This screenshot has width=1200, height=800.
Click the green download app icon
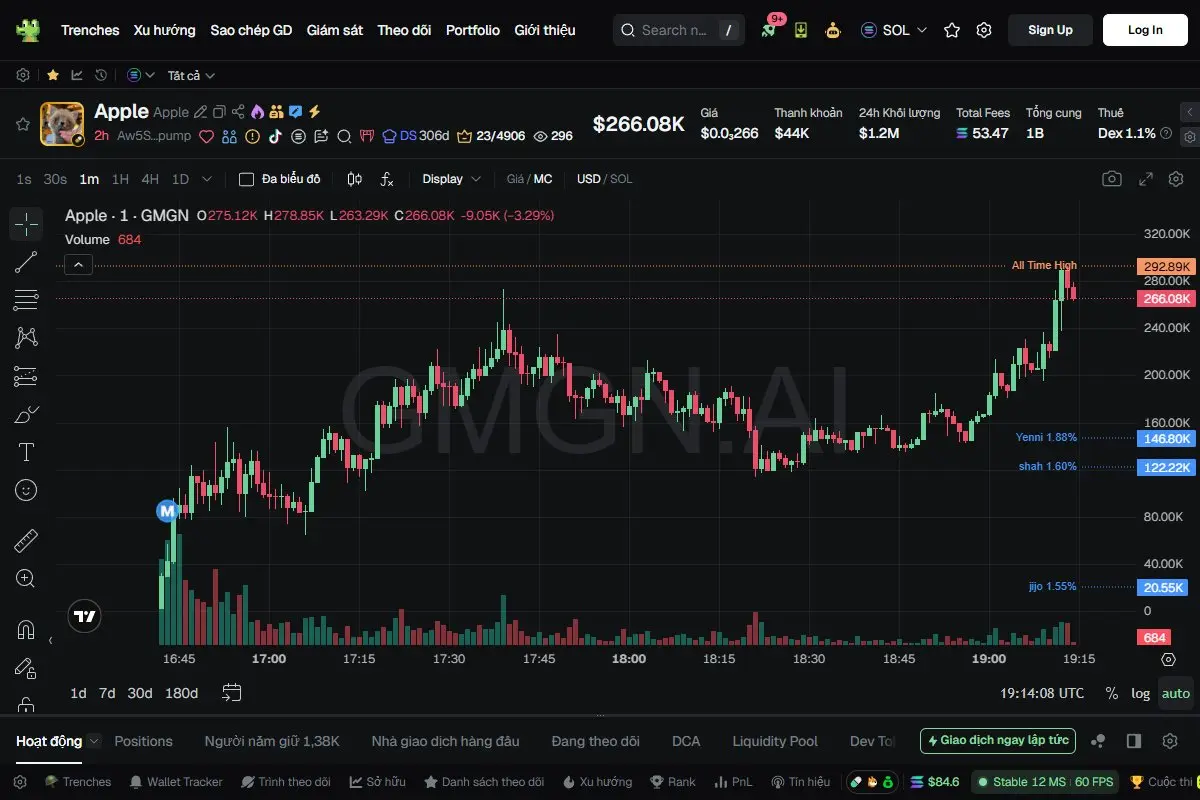point(801,30)
